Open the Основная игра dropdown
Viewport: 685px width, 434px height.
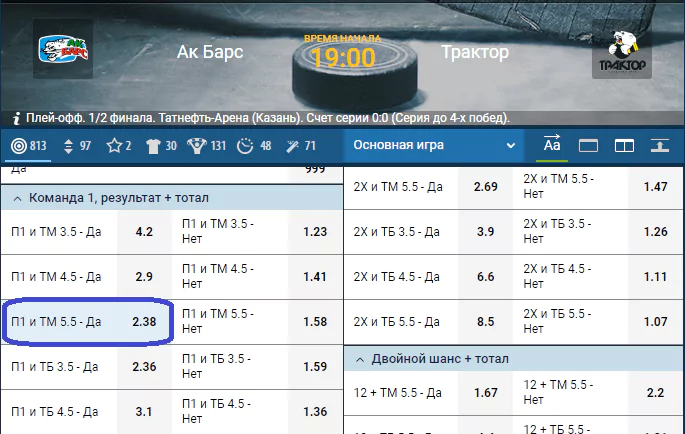[434, 146]
